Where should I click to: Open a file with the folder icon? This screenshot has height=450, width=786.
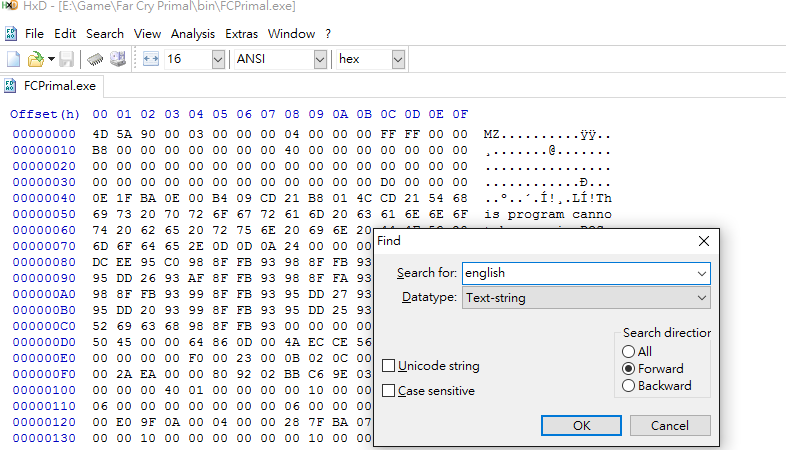point(35,59)
